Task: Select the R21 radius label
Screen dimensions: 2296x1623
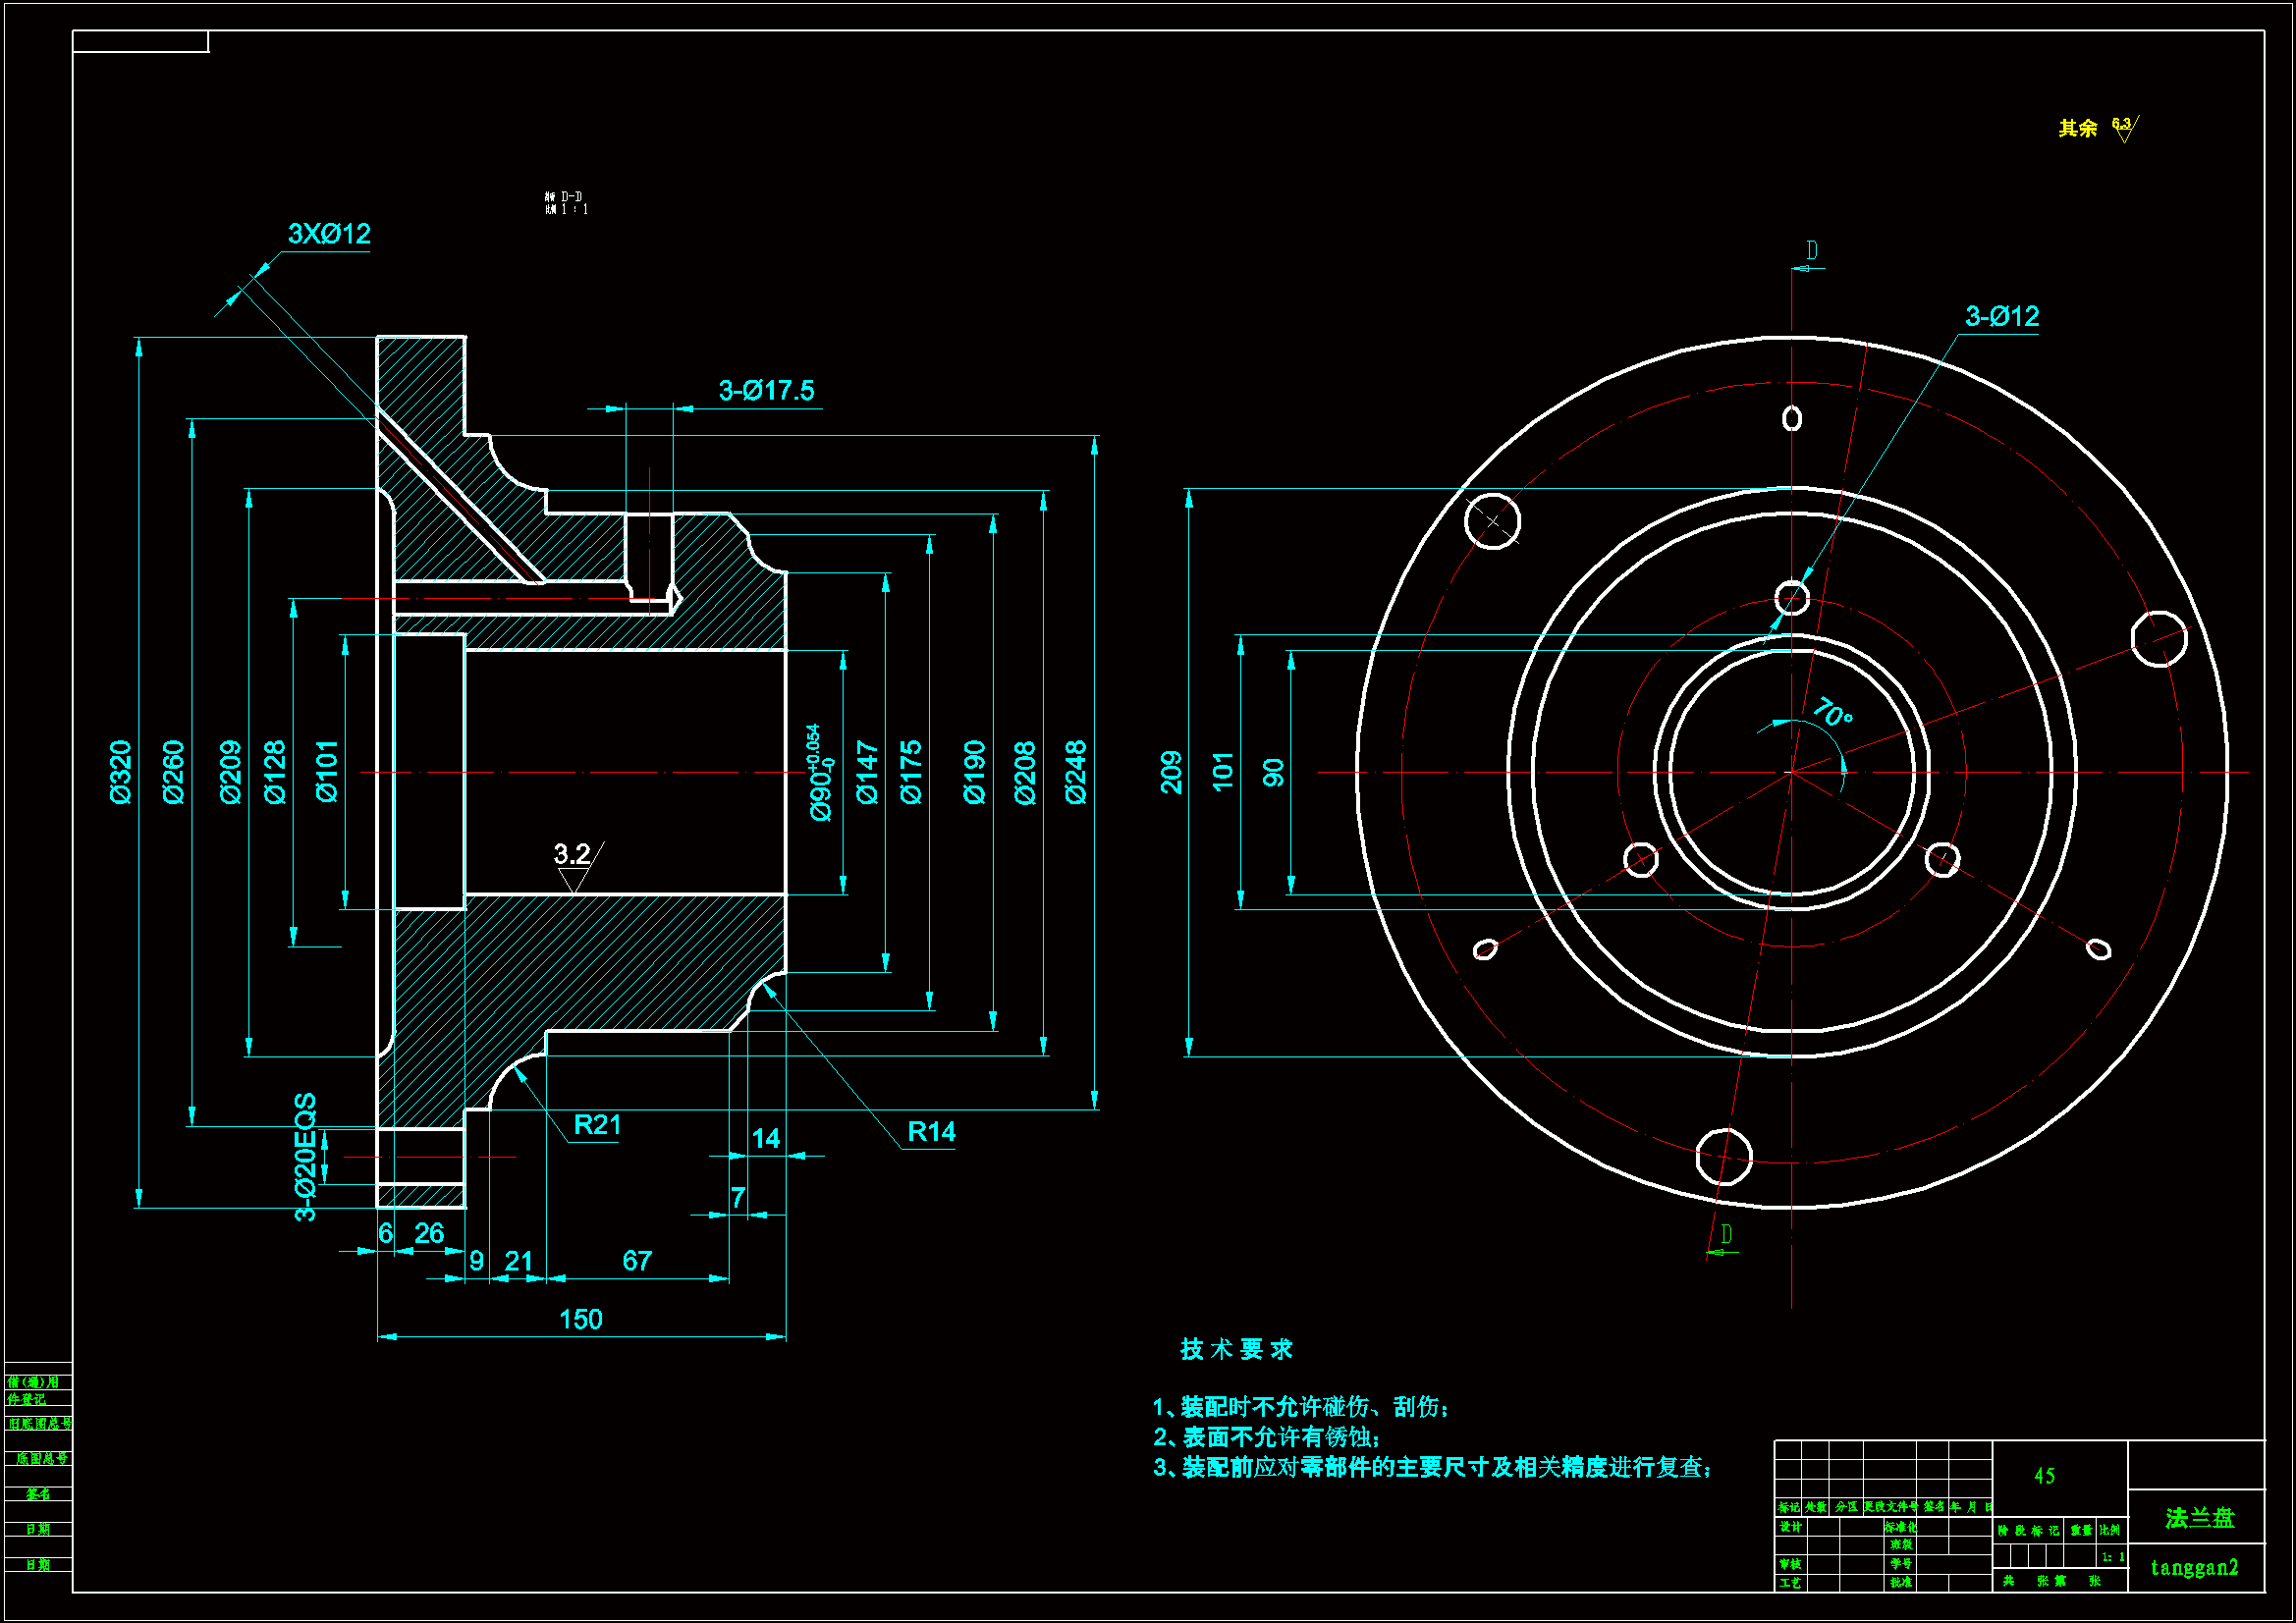Action: coord(597,1125)
